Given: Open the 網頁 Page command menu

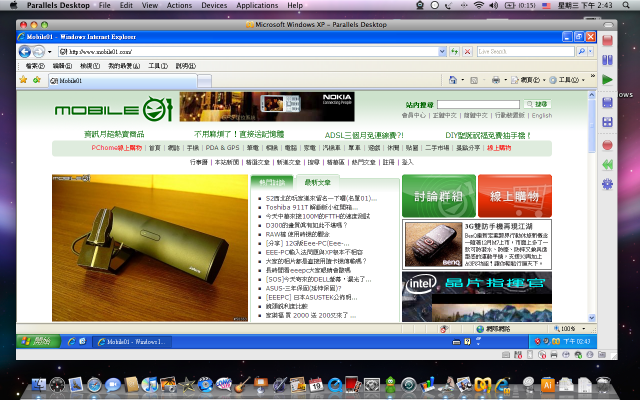Looking at the screenshot, I should click(528, 80).
